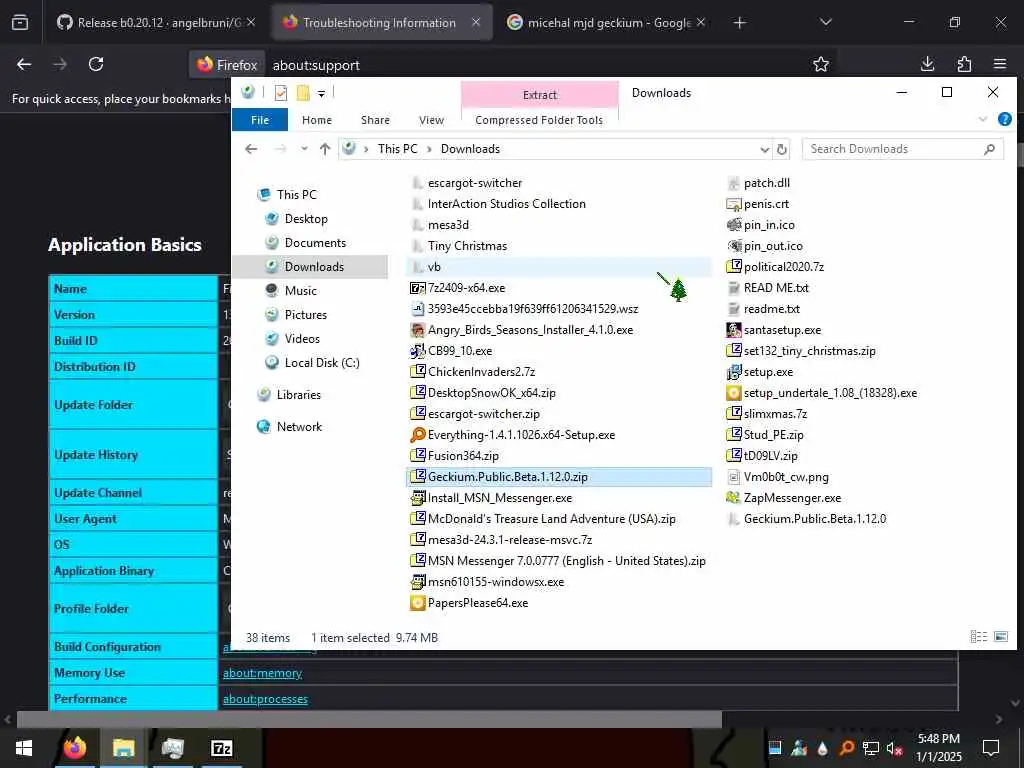
Task: Expand the ribbon chevron in Explorer
Action: 983,120
